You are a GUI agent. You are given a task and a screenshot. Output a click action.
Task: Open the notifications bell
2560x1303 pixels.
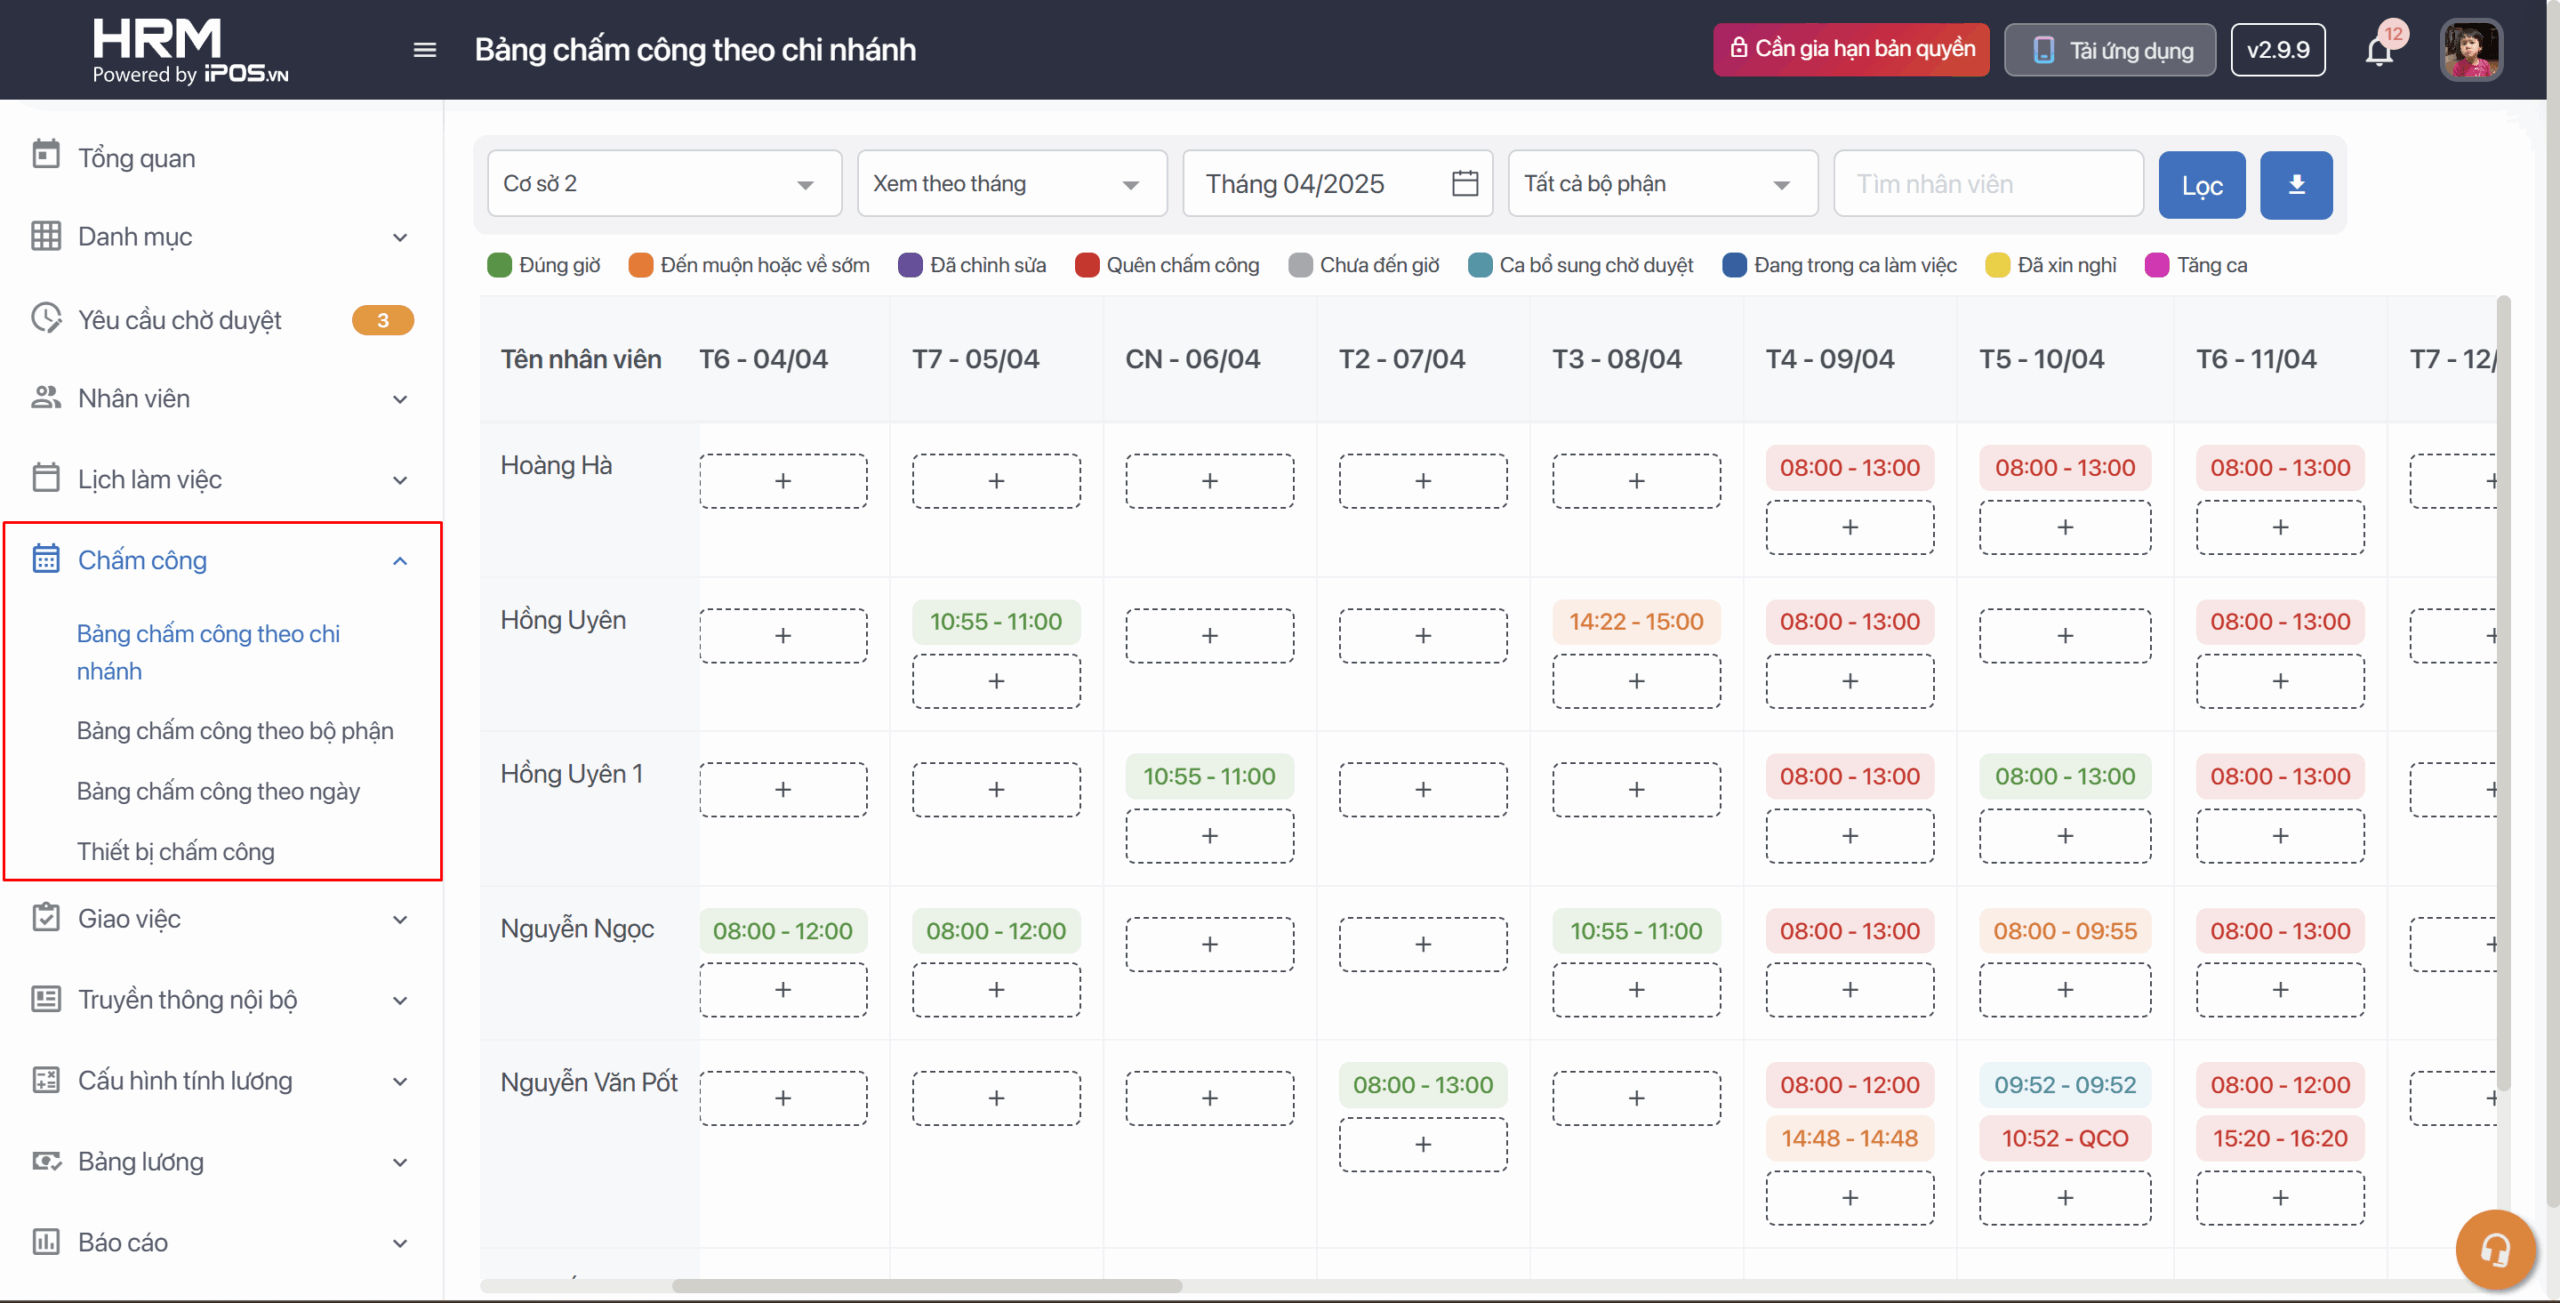(2379, 50)
